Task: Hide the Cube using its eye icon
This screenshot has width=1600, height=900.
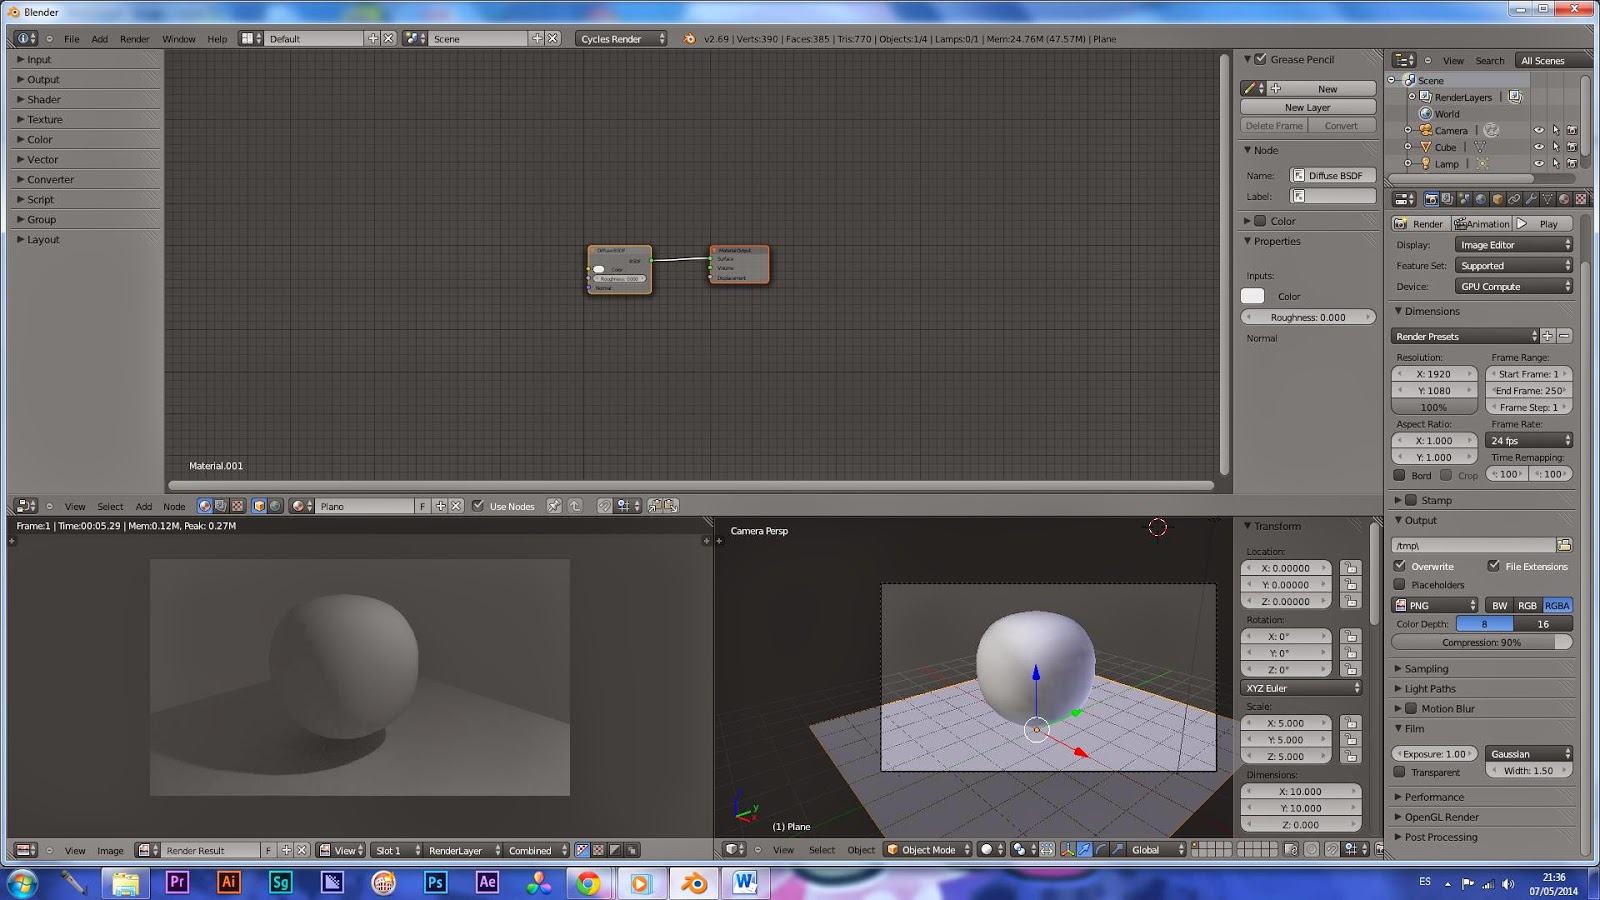Action: [1541, 147]
